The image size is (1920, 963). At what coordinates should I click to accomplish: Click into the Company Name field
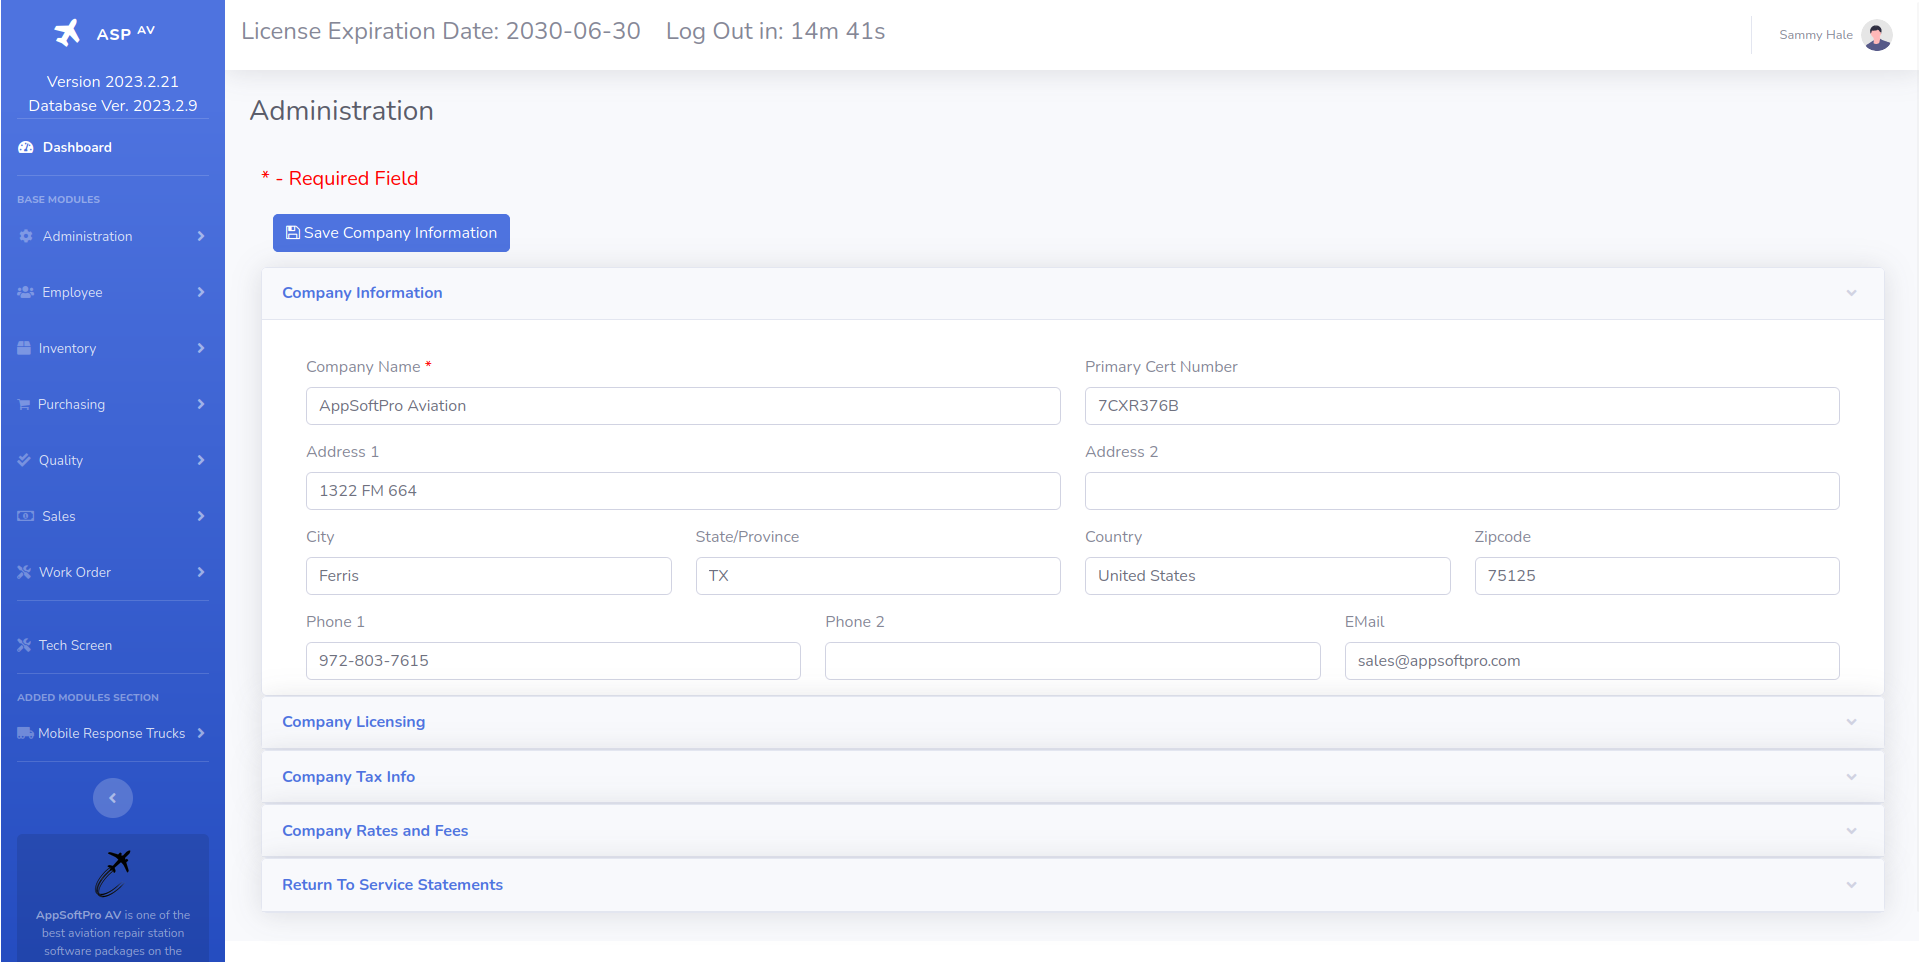[x=683, y=406]
